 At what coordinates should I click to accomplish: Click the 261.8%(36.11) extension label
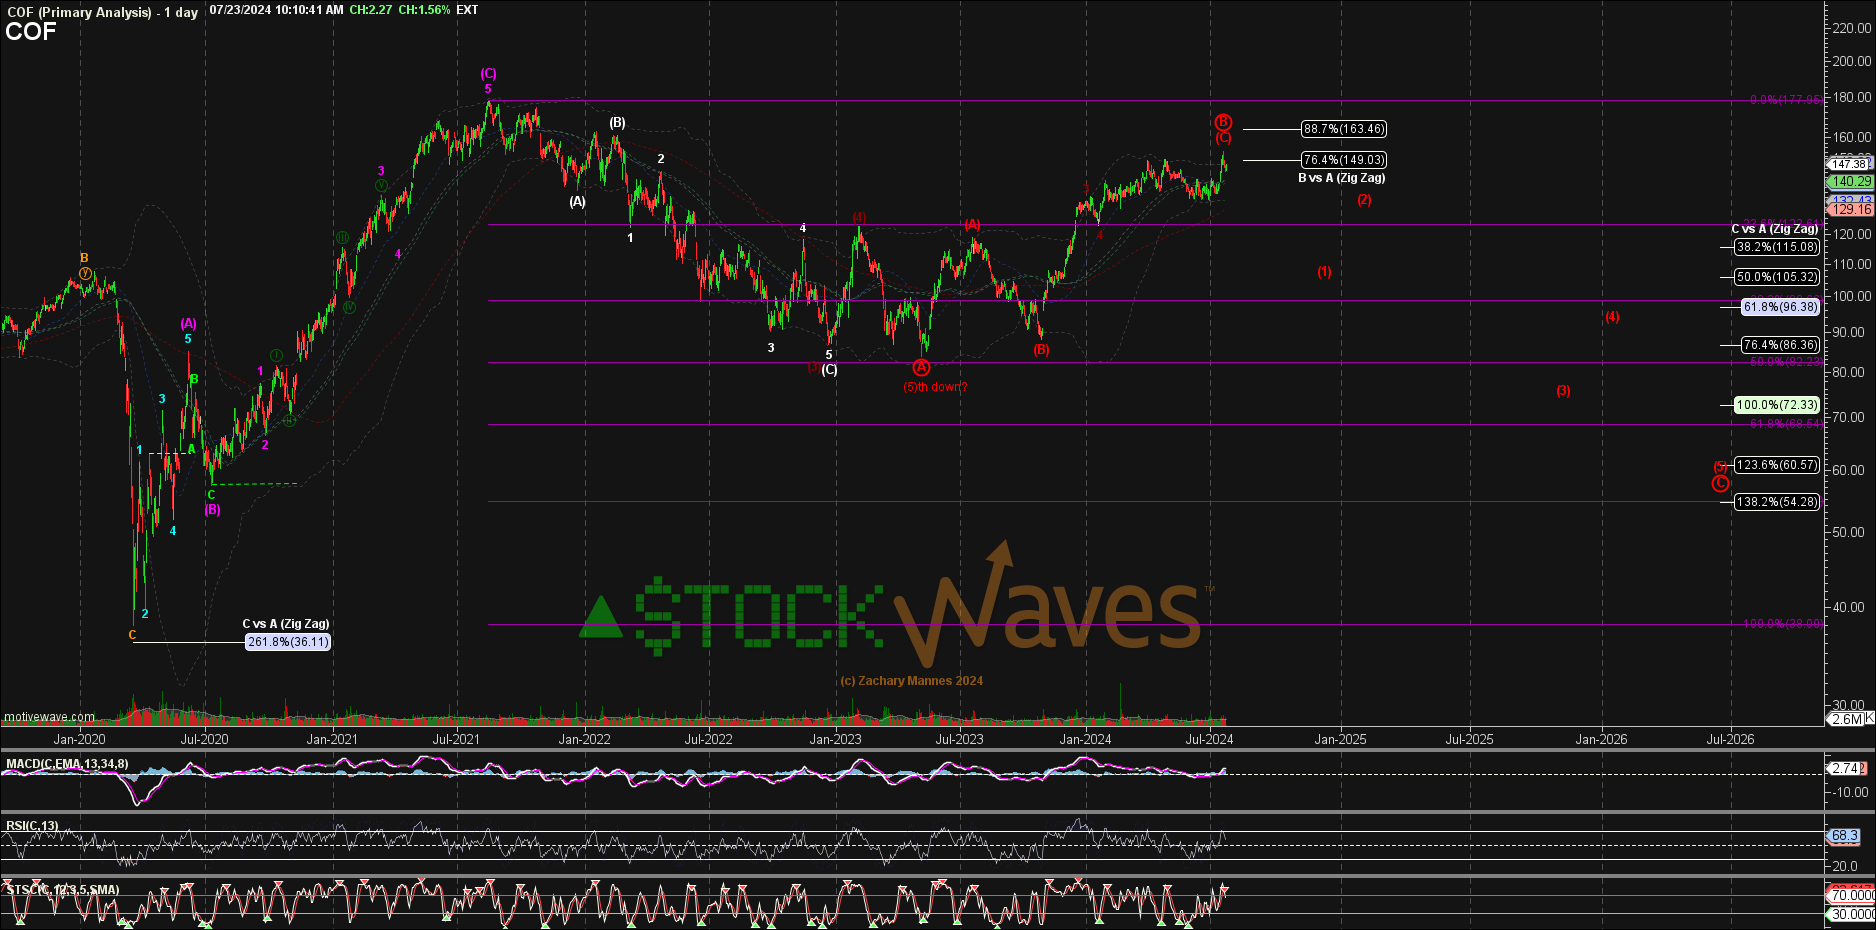[x=288, y=642]
